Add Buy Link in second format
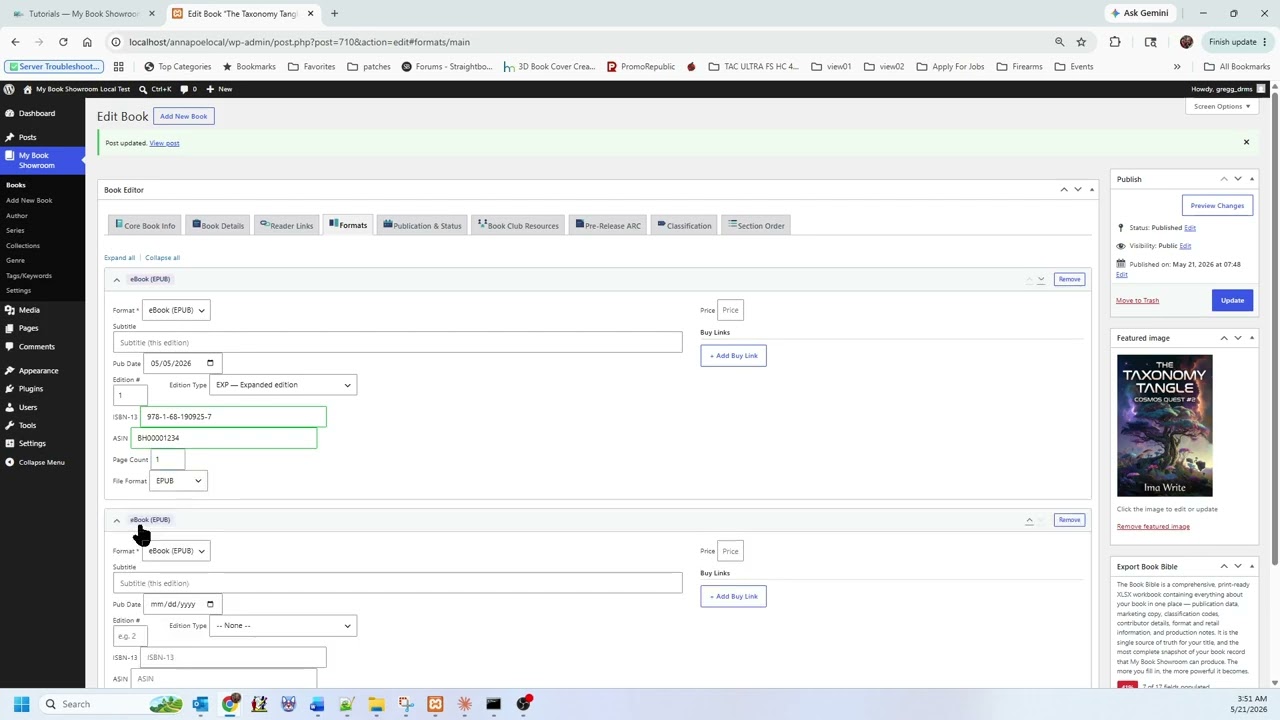Viewport: 1280px width, 720px height. (x=733, y=597)
